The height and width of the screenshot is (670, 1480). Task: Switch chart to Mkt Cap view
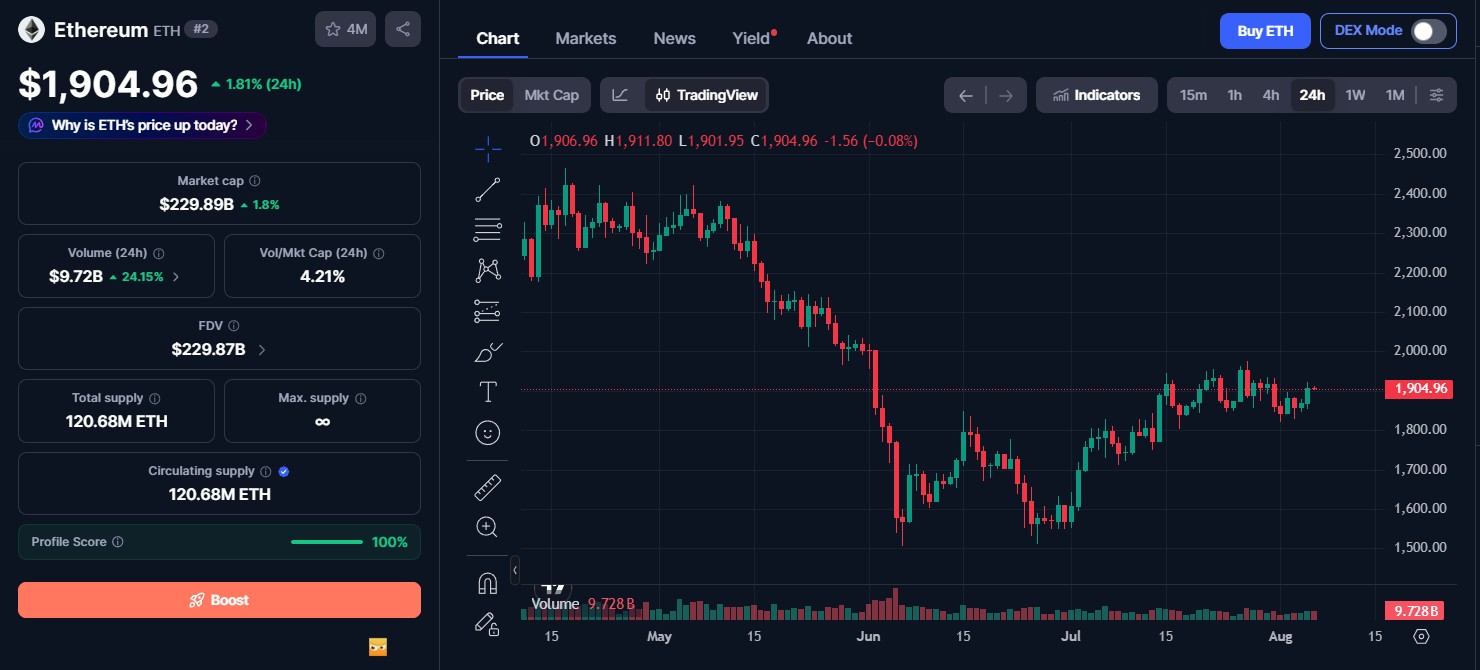coord(552,95)
